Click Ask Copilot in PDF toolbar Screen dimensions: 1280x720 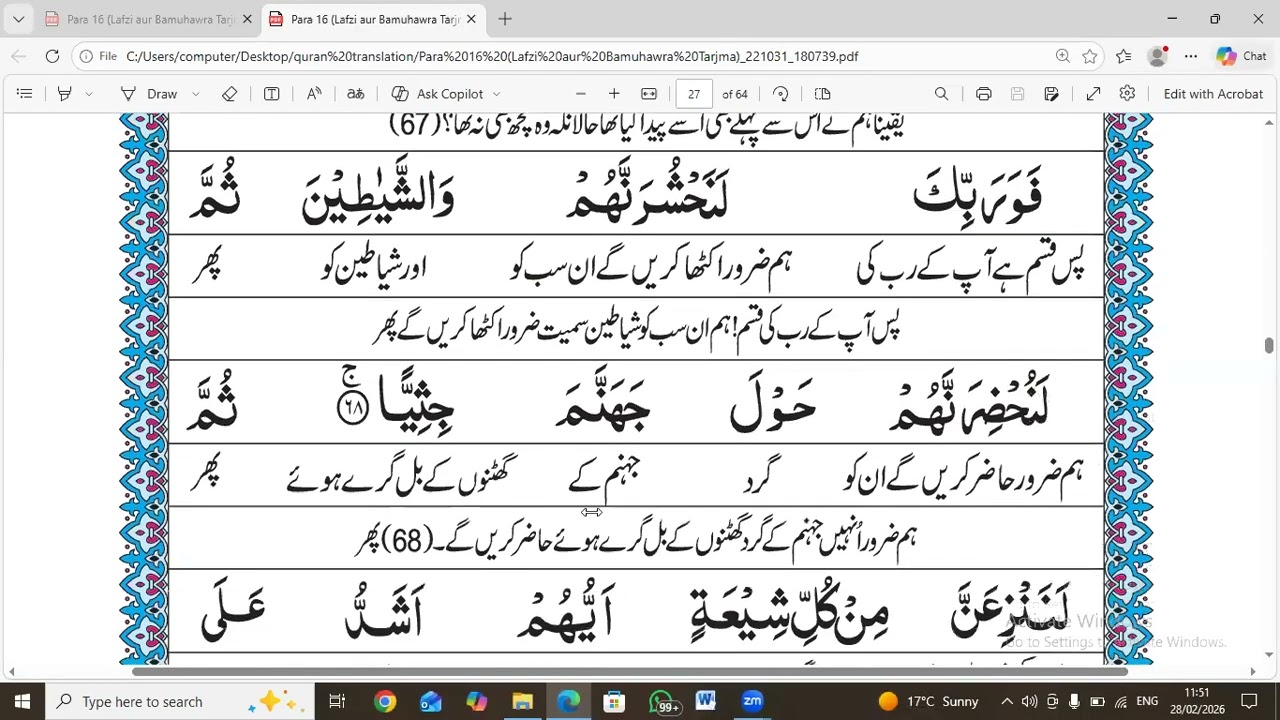coord(438,94)
